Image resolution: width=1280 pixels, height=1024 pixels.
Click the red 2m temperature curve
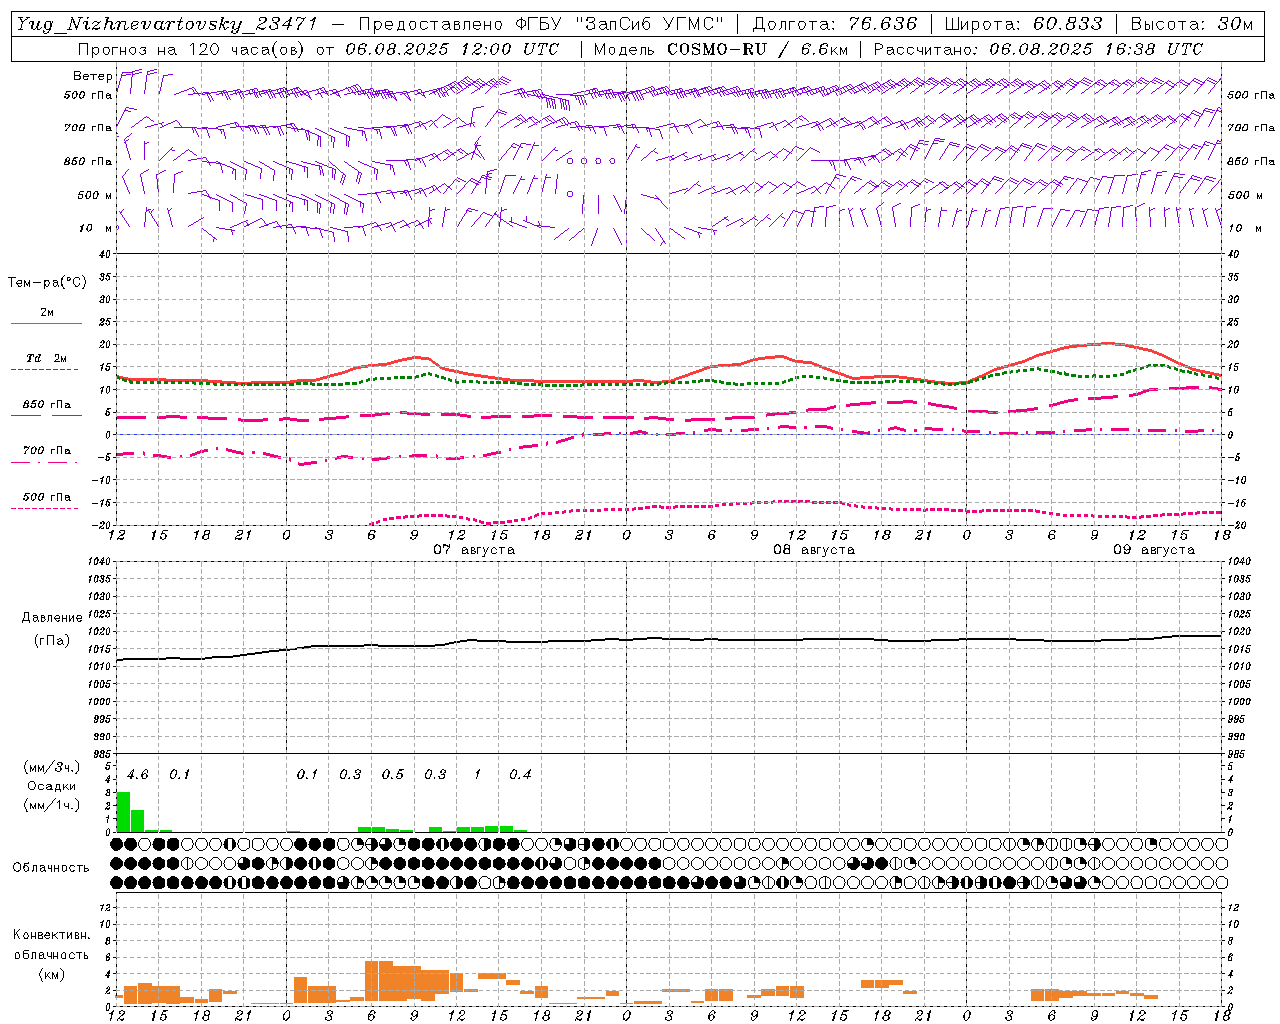click(x=667, y=381)
